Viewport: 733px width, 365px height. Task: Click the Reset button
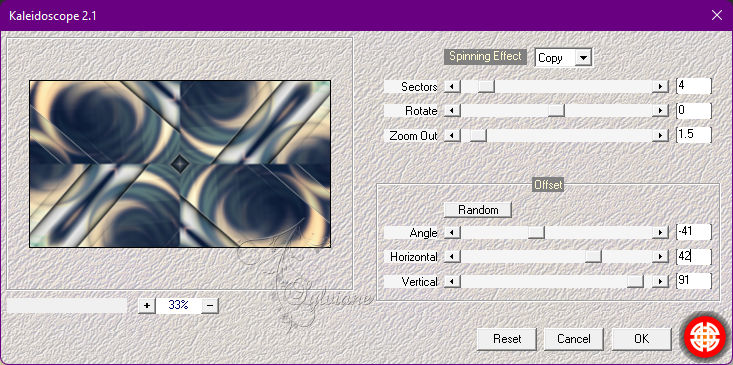pyautogui.click(x=507, y=338)
